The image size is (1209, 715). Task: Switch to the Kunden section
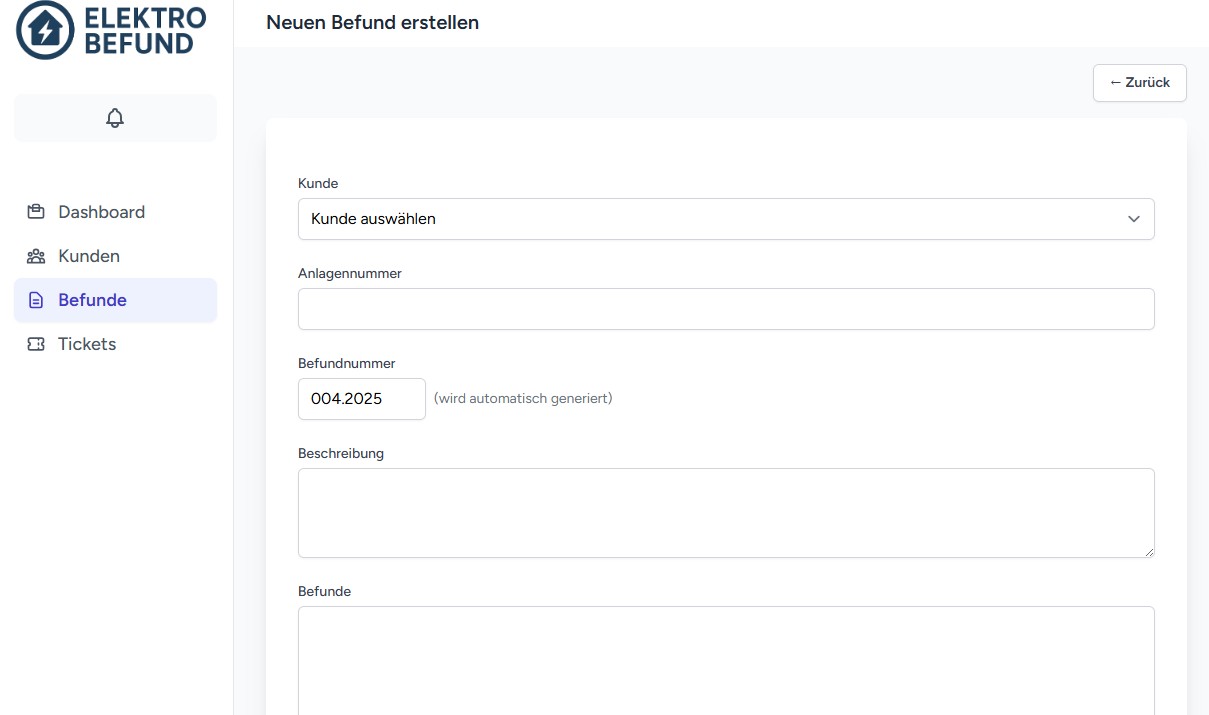89,256
